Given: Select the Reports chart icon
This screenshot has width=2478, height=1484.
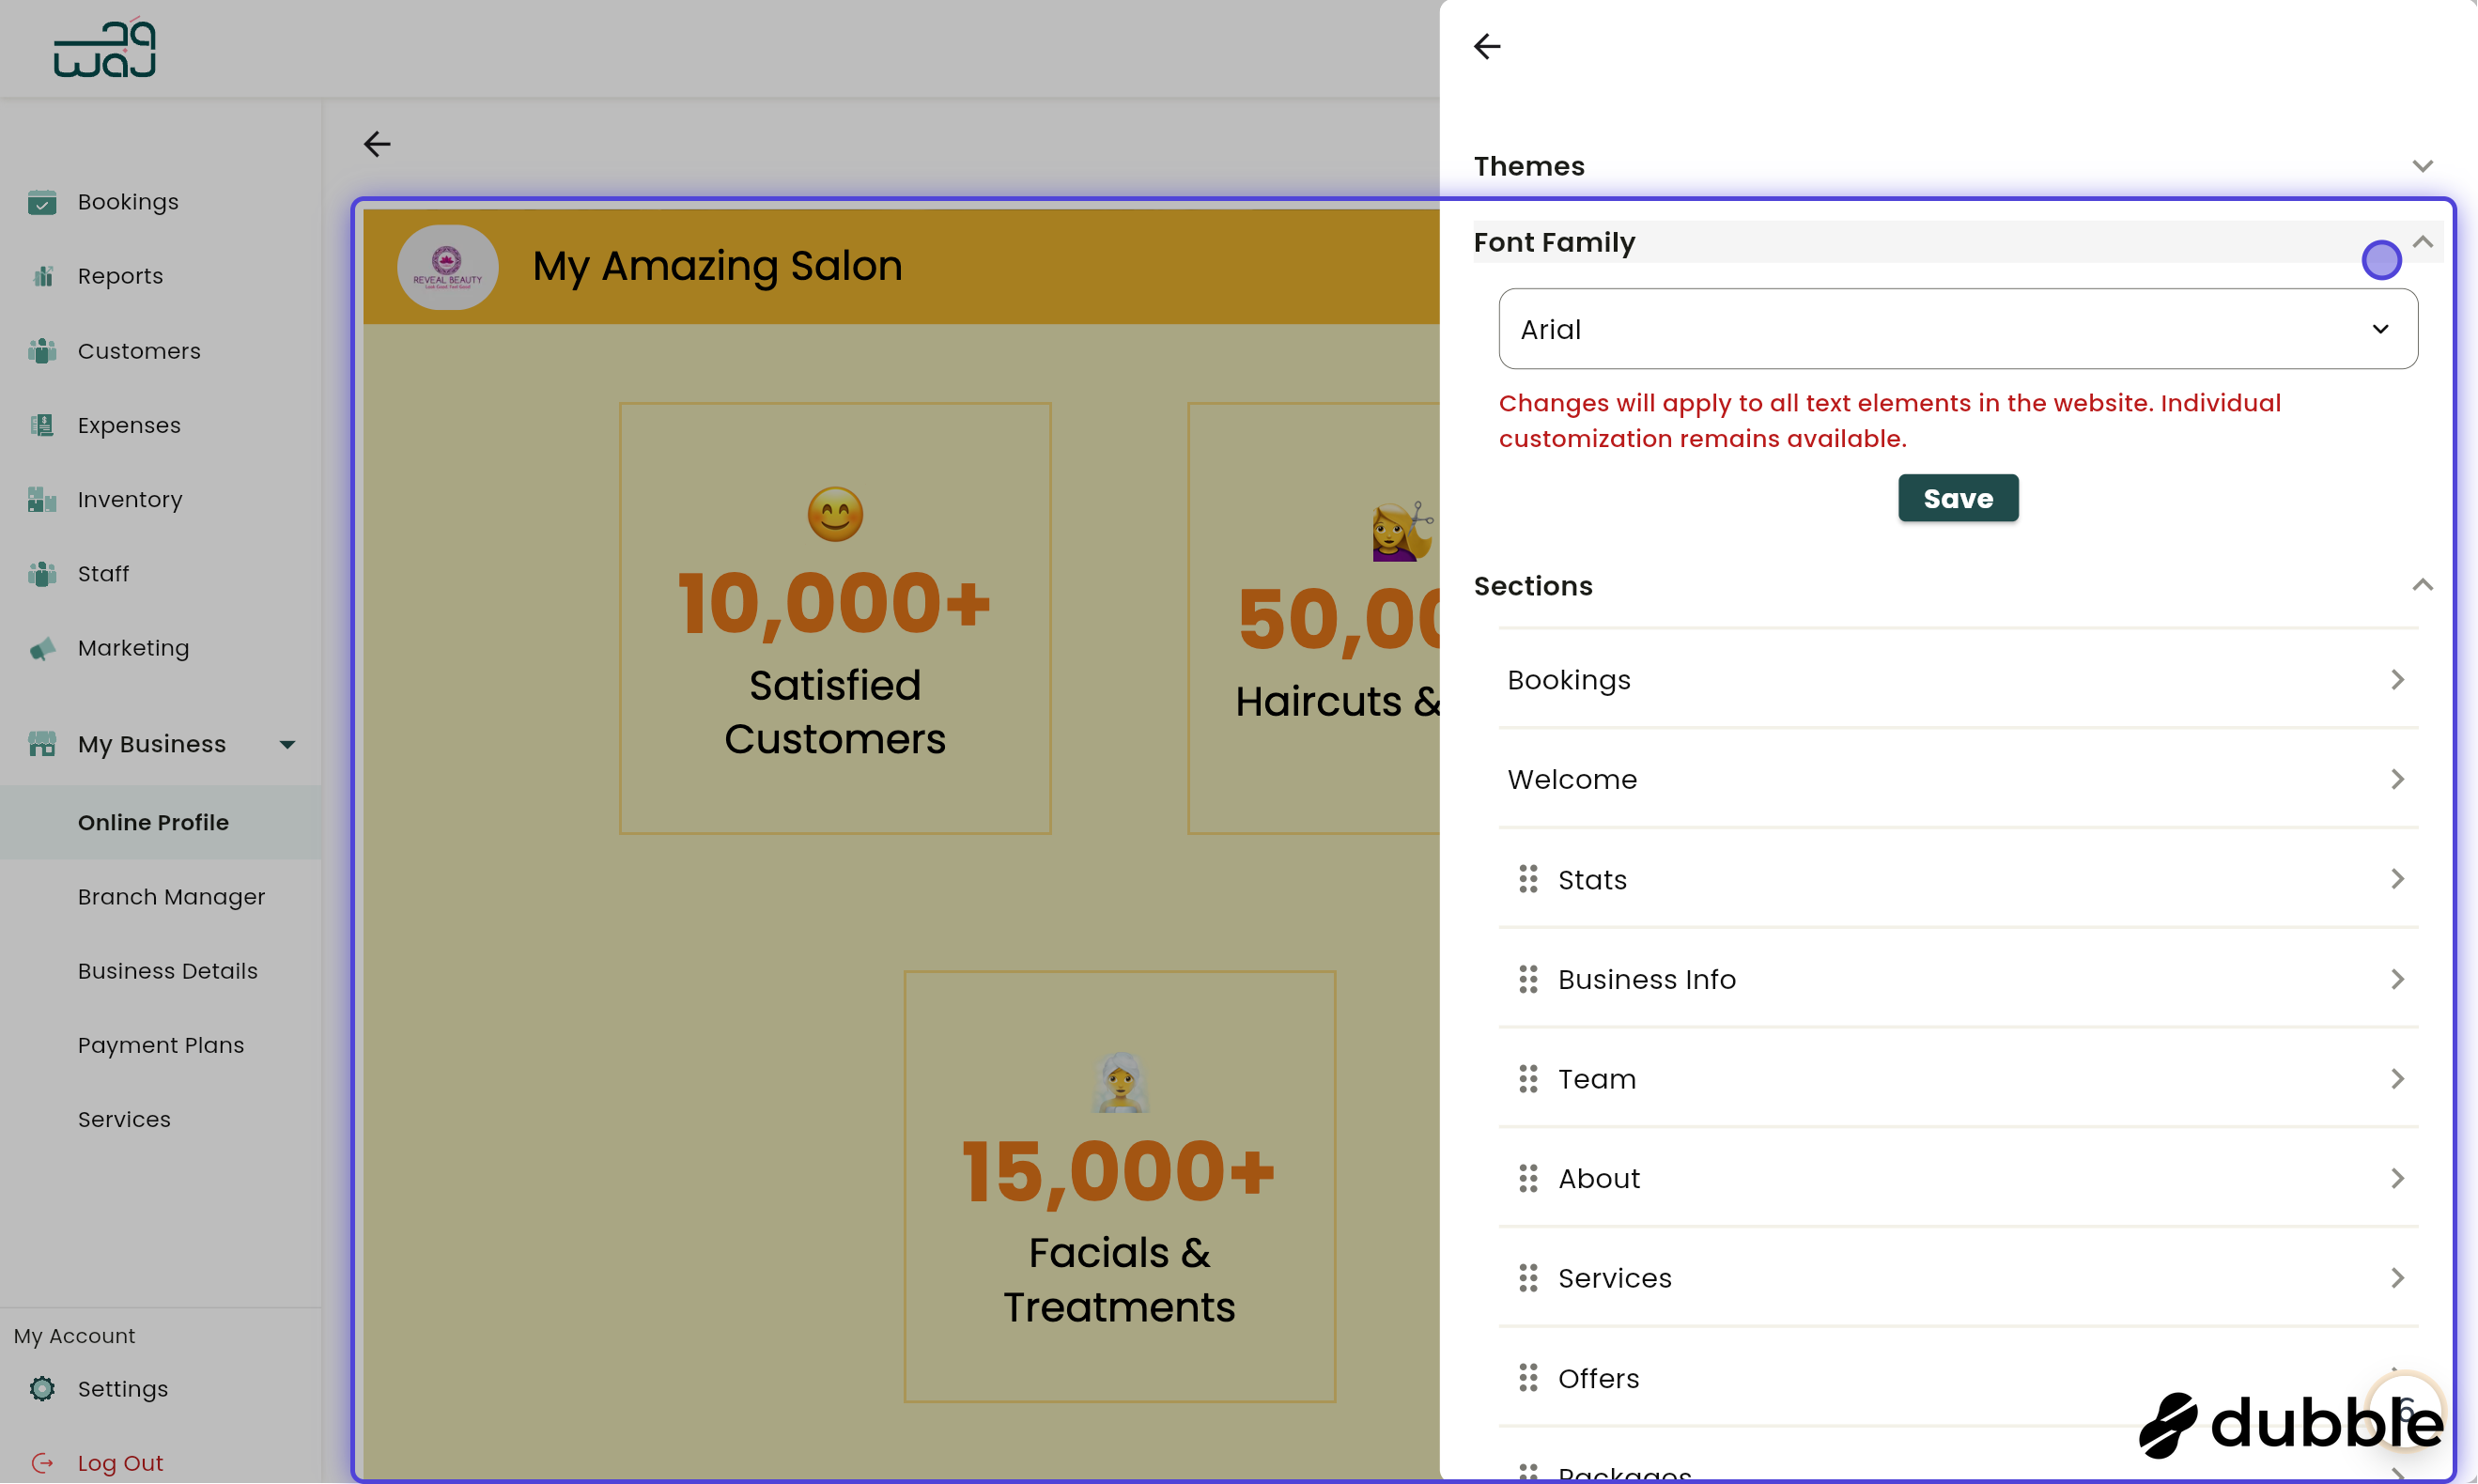Looking at the screenshot, I should (42, 276).
